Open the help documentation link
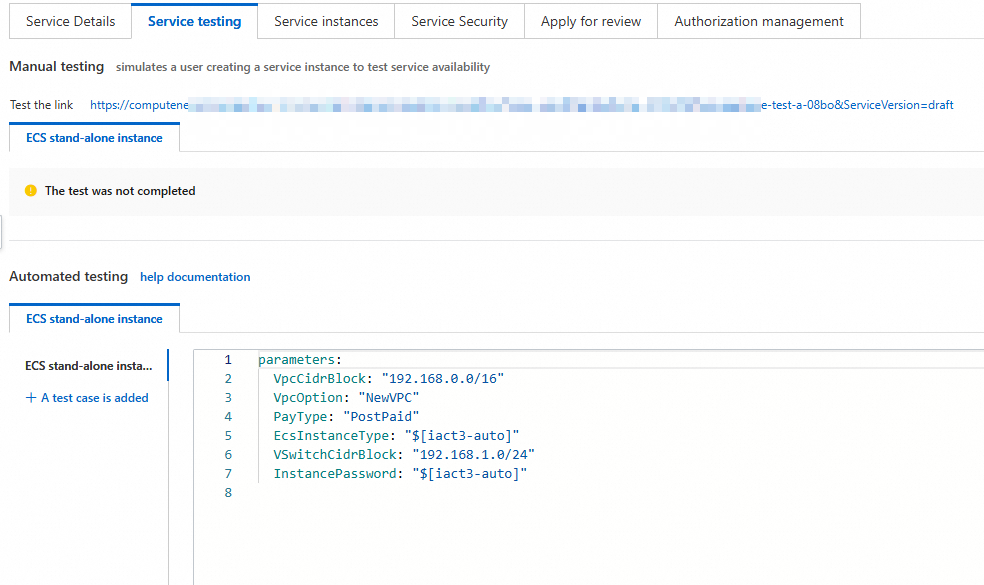The width and height of the screenshot is (984, 585). click(195, 277)
